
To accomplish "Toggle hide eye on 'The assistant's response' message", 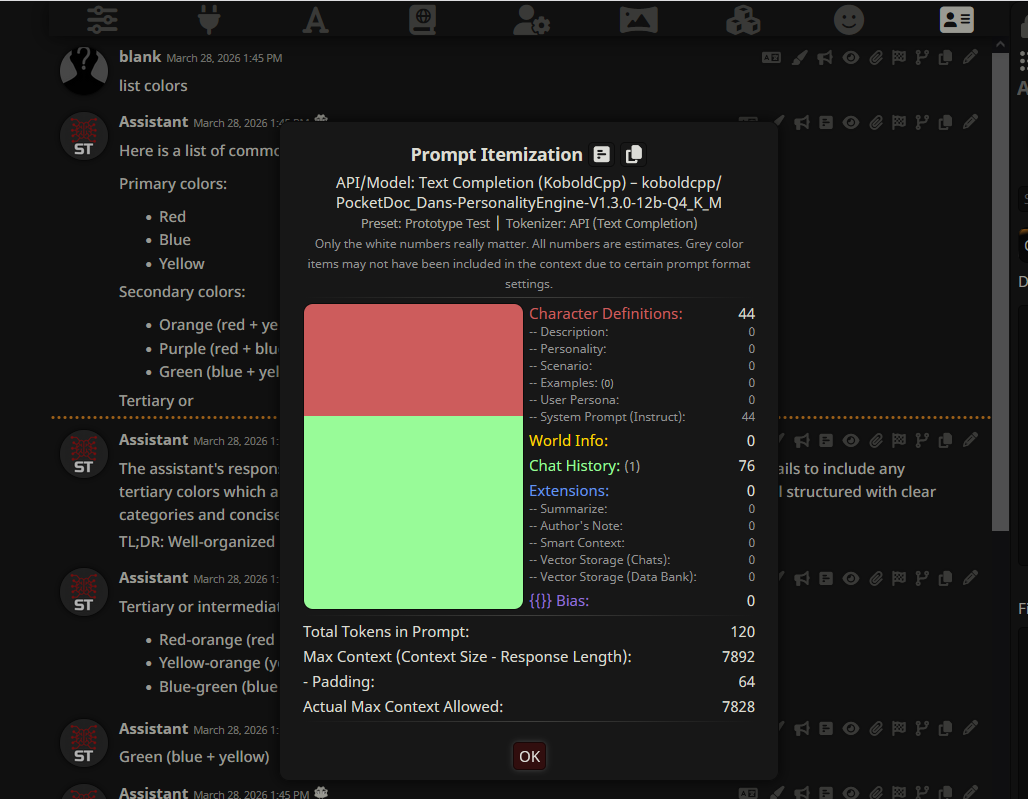I will [850, 440].
